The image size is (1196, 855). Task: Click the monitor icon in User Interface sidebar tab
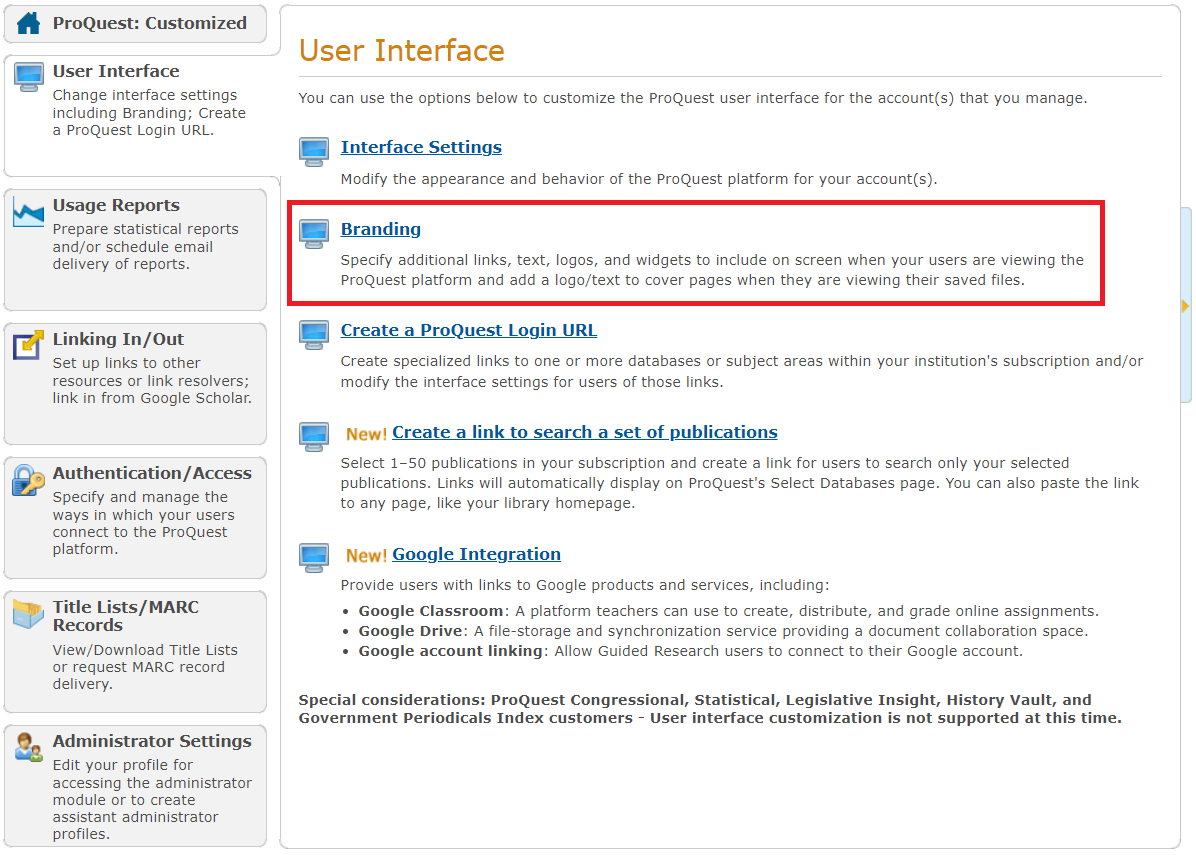point(29,77)
